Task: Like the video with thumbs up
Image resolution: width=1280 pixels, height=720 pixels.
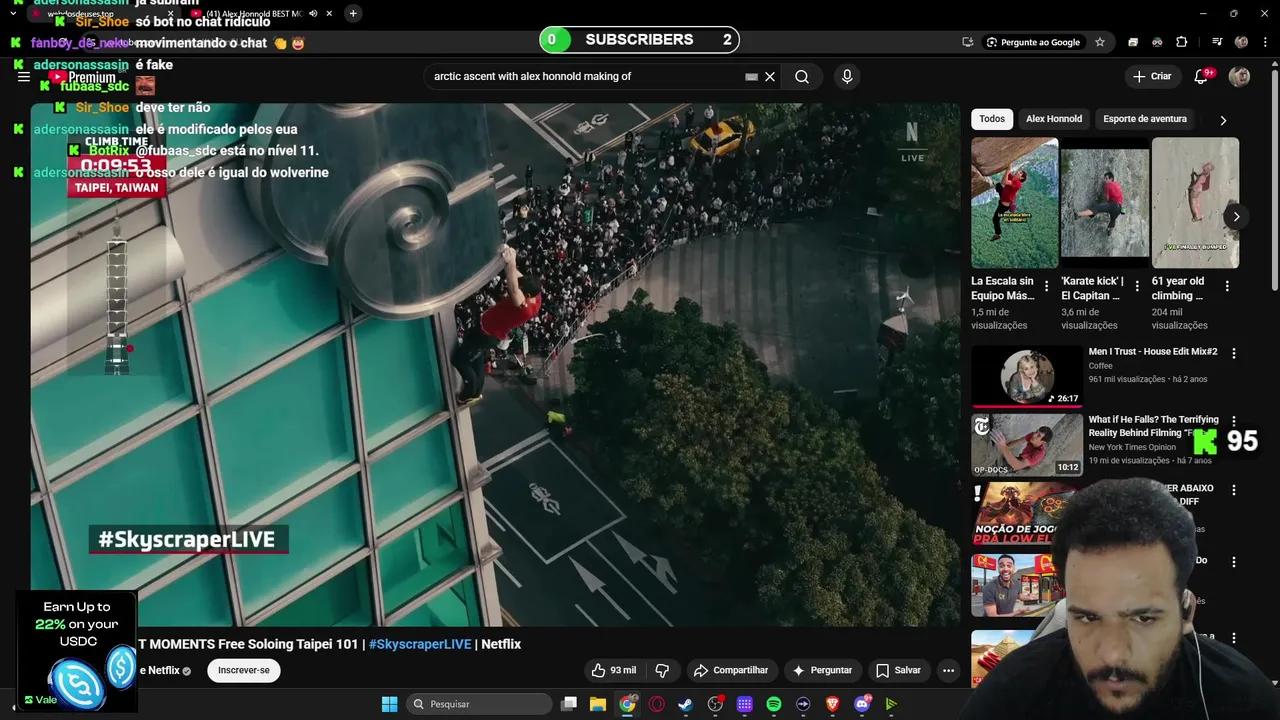Action: tap(614, 670)
